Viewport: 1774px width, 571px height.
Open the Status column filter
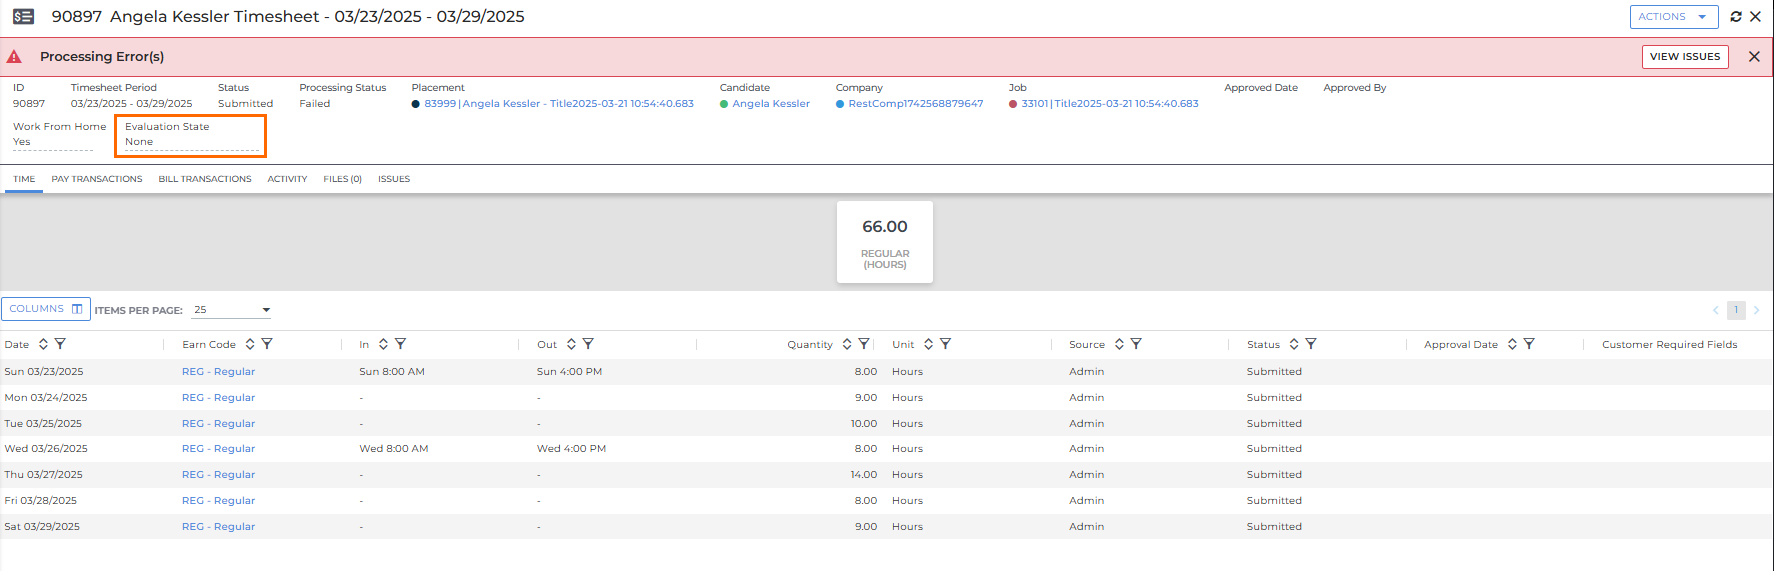pyautogui.click(x=1311, y=344)
